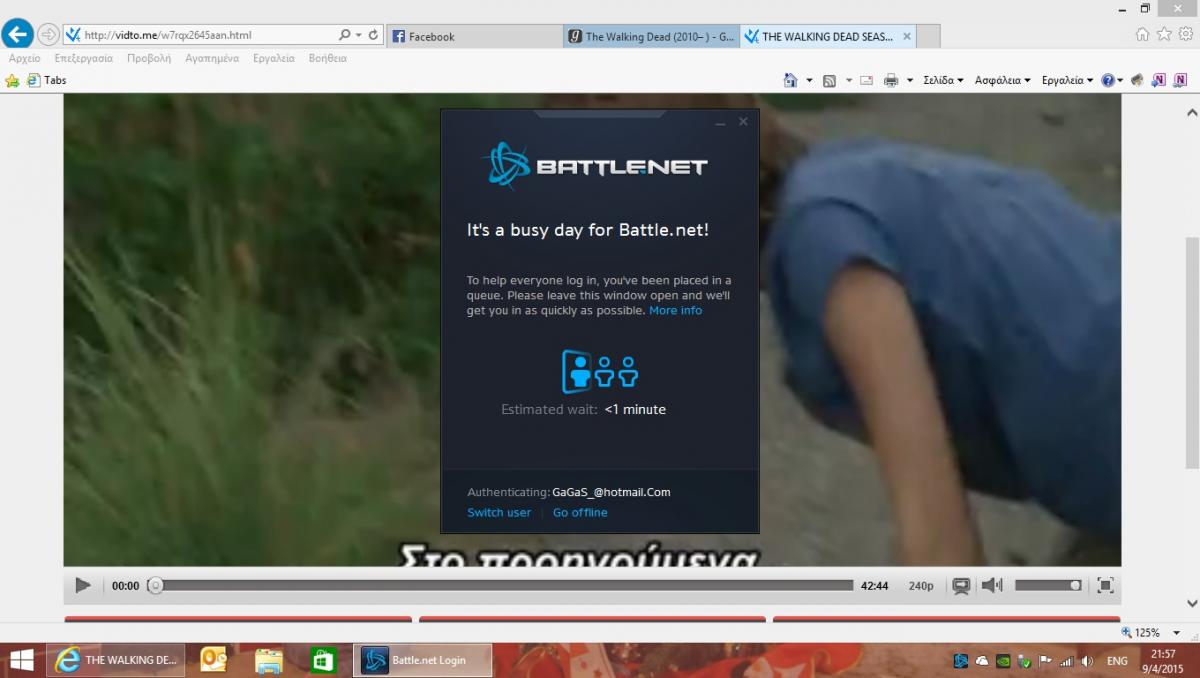Switch to the Facebook tab
This screenshot has height=678, width=1200.
click(x=474, y=36)
